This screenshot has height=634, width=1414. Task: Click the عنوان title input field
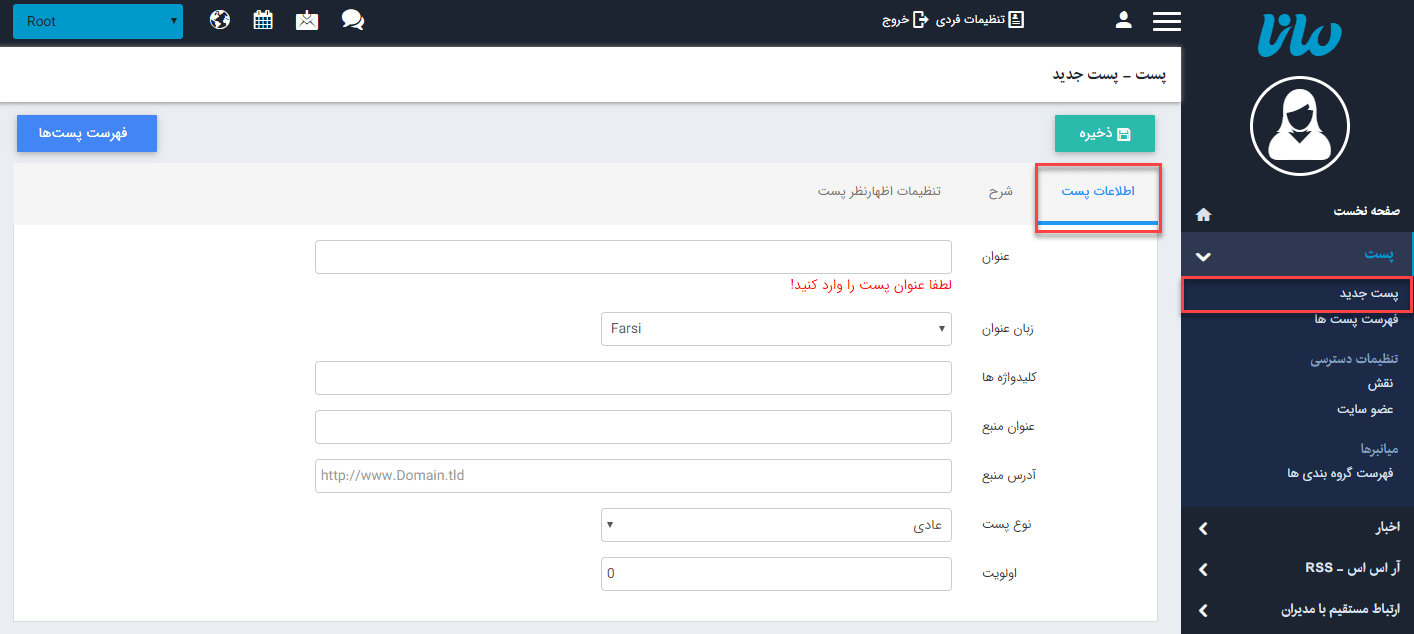pos(633,257)
